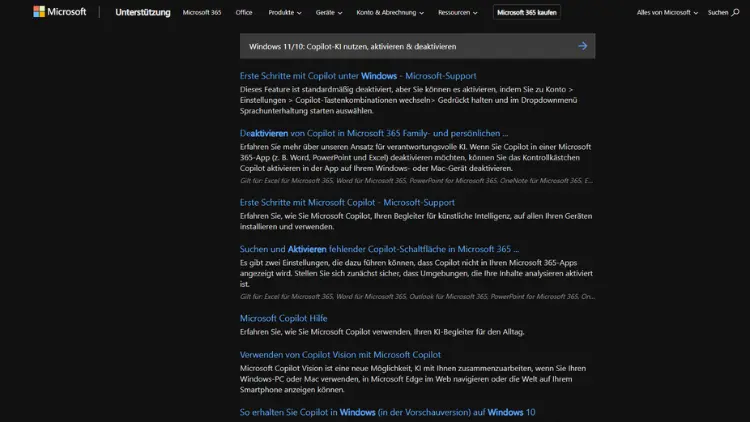Open the Unterstützung home link
This screenshot has height=422, width=750.
pyautogui.click(x=143, y=12)
